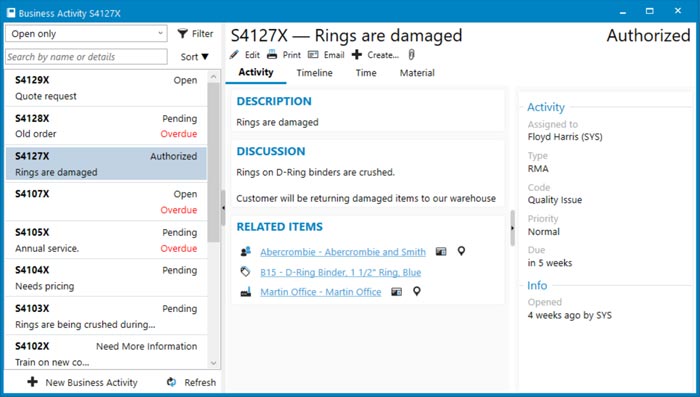Select S4129X Quote request row
Screen dimensions: 700x397
tap(106, 88)
